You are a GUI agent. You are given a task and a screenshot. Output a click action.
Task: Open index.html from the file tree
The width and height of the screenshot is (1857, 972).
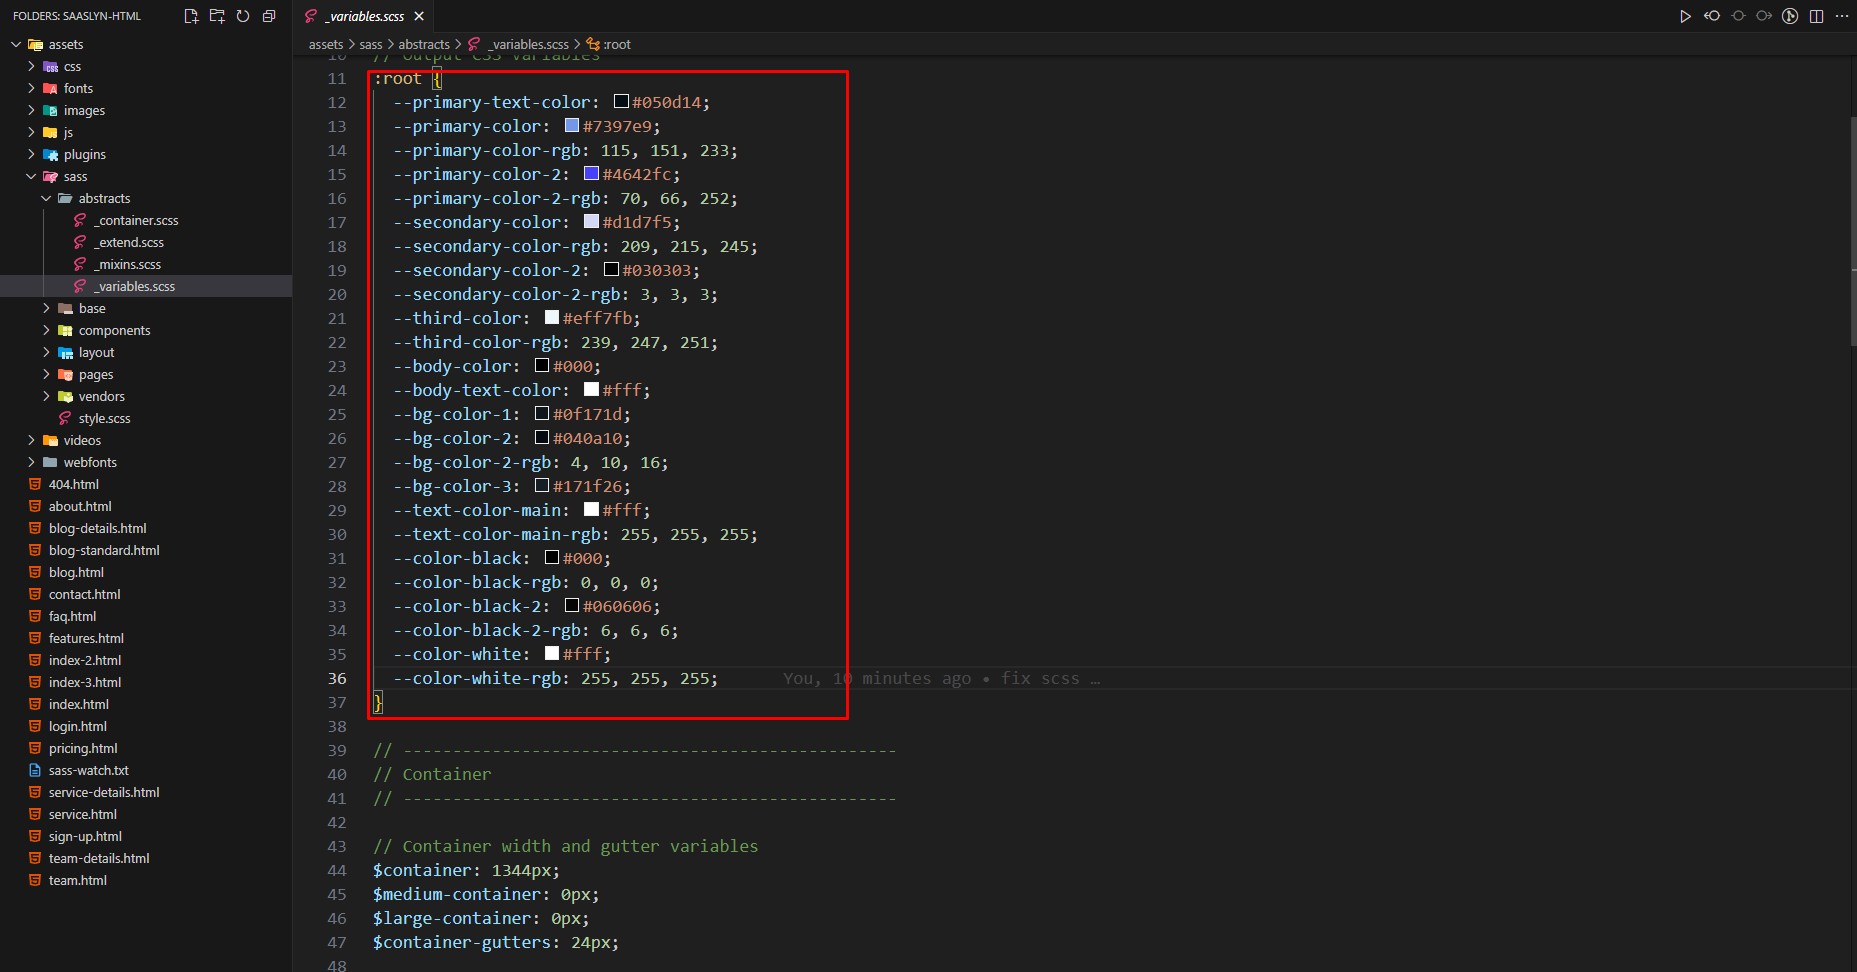[78, 705]
